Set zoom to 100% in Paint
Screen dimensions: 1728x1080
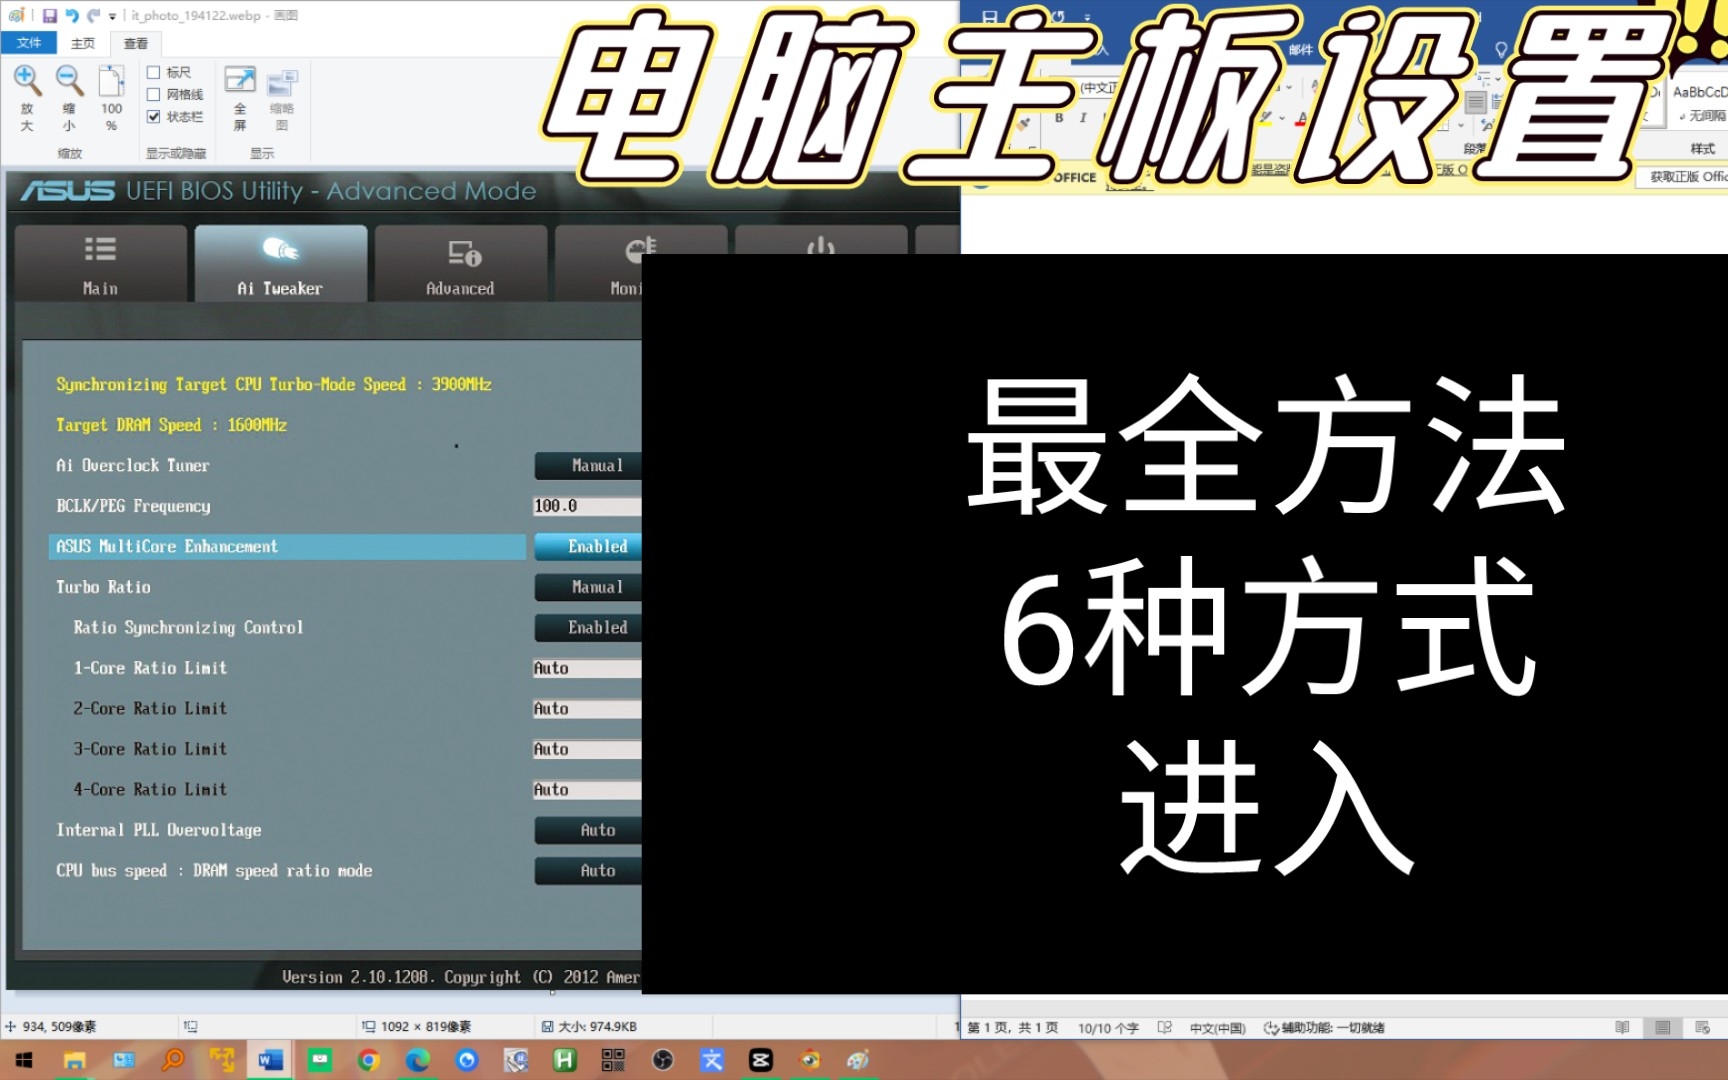coord(111,98)
